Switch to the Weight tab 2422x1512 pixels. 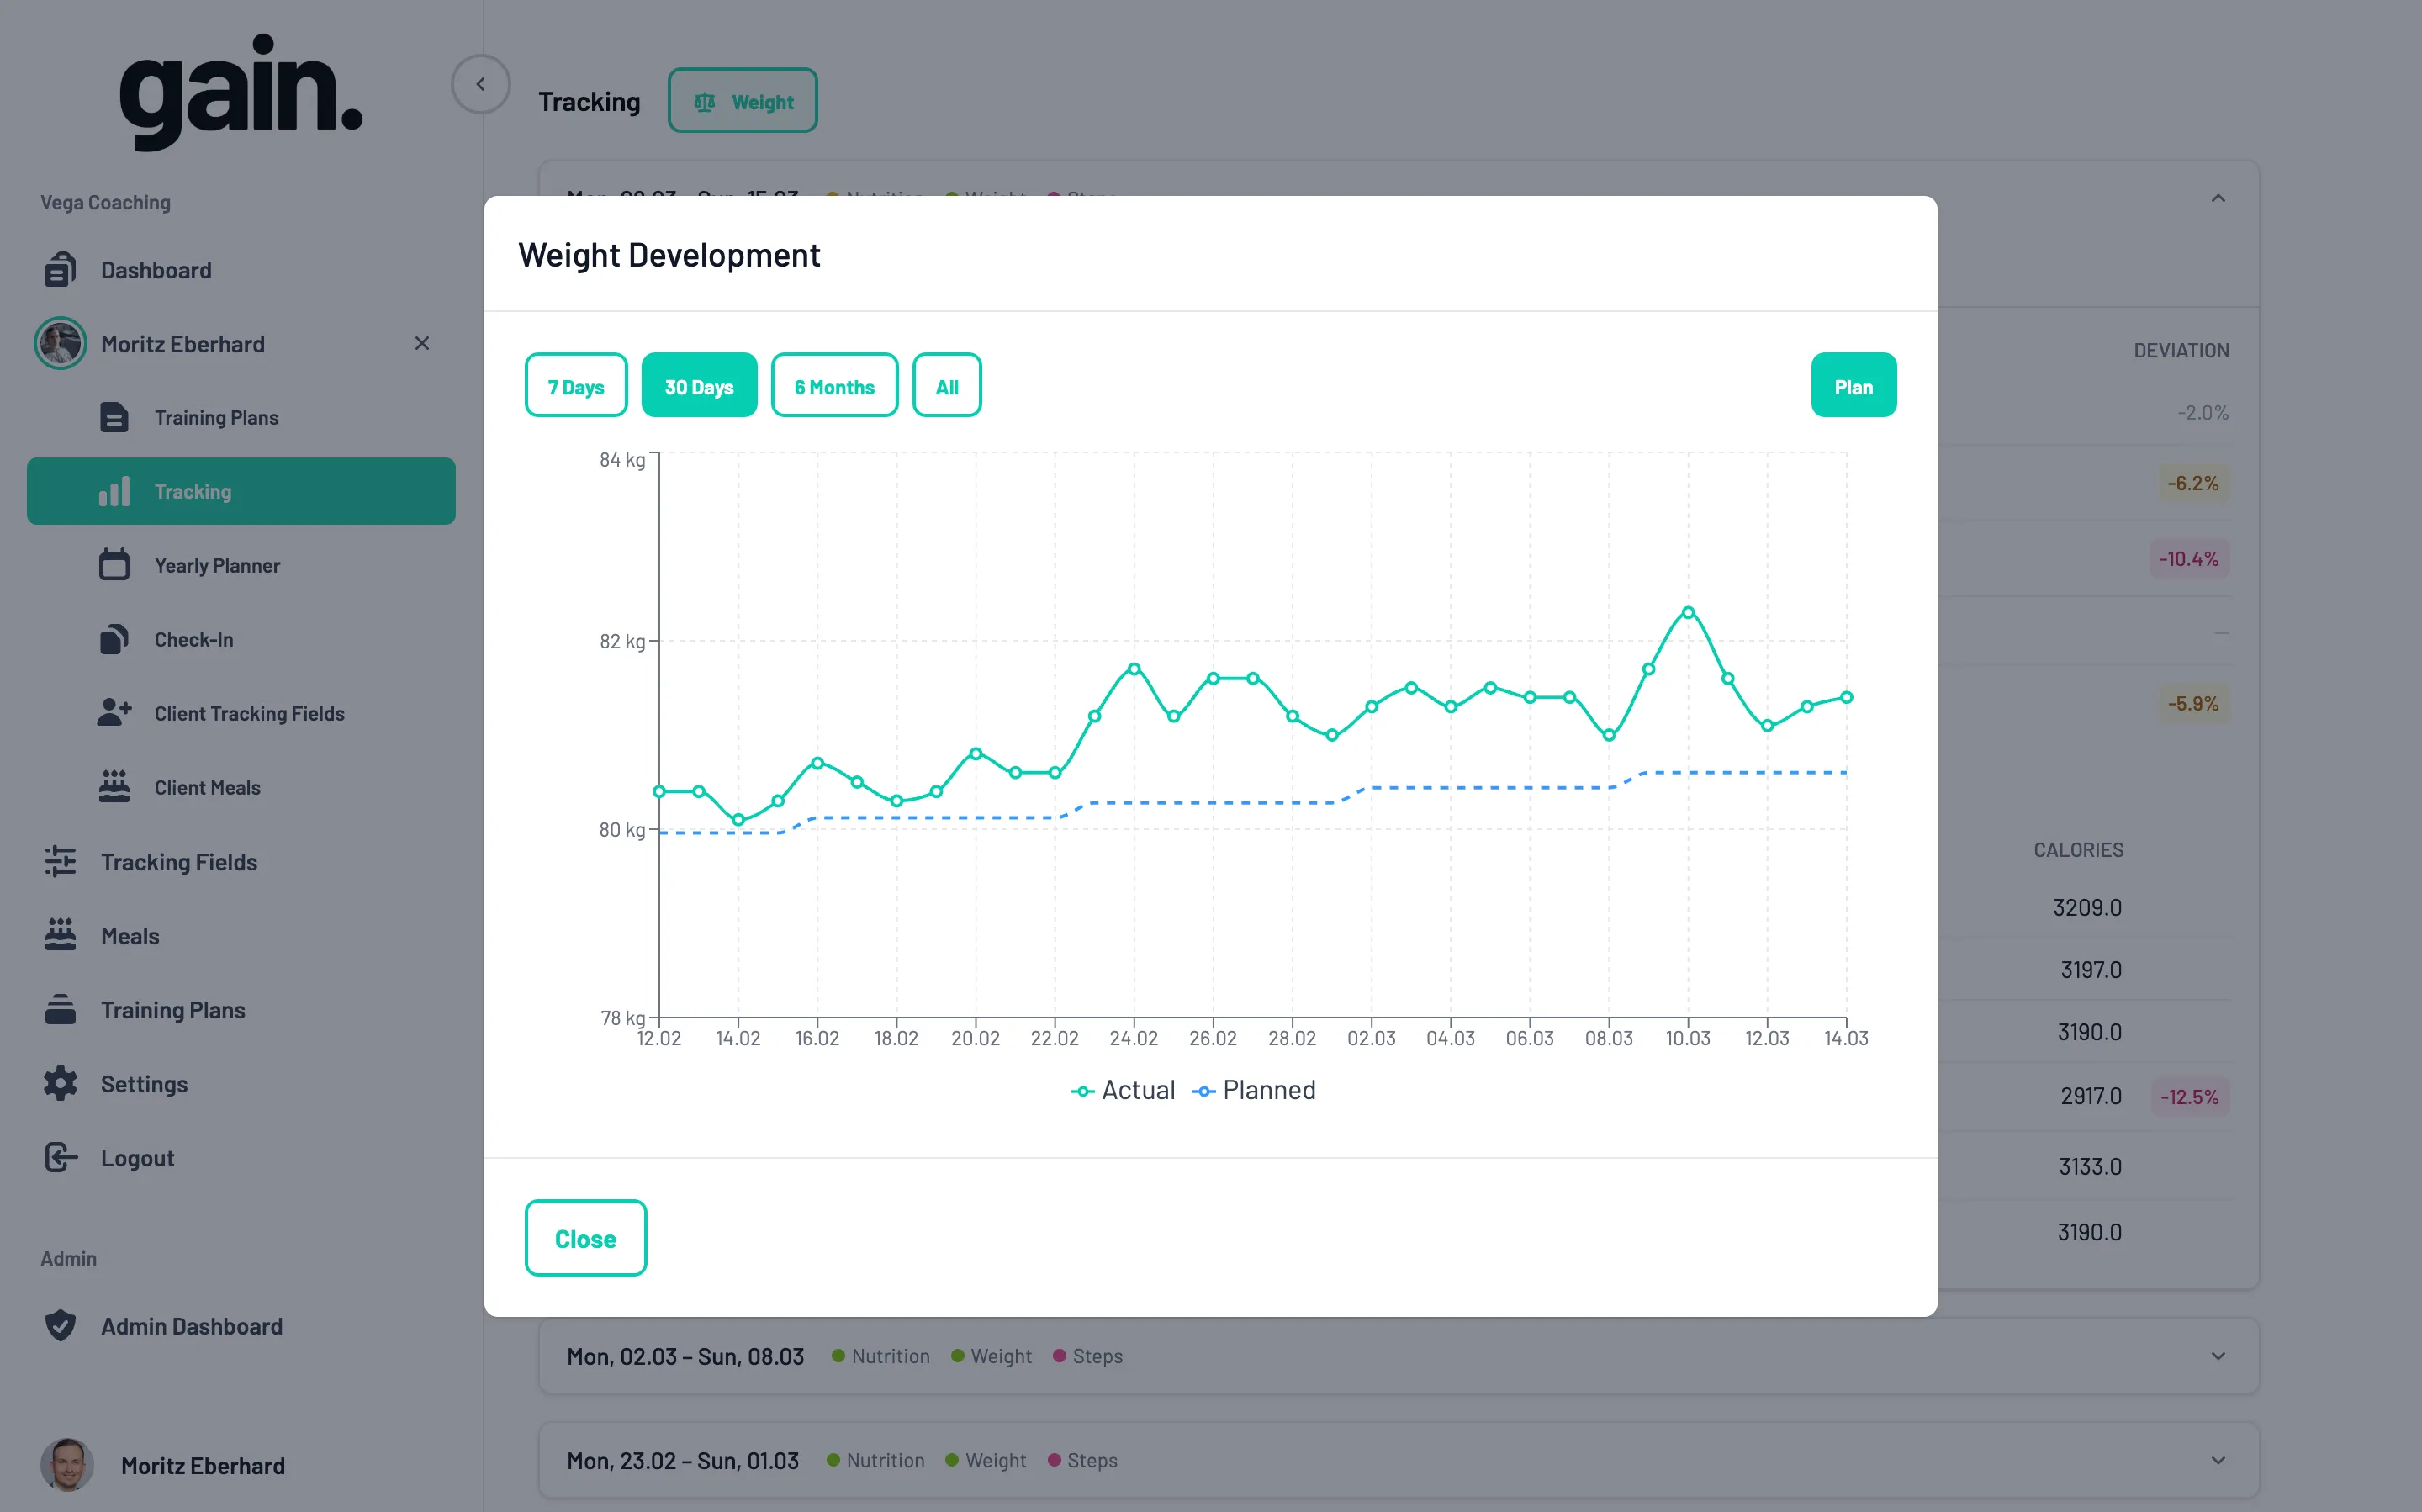(743, 100)
